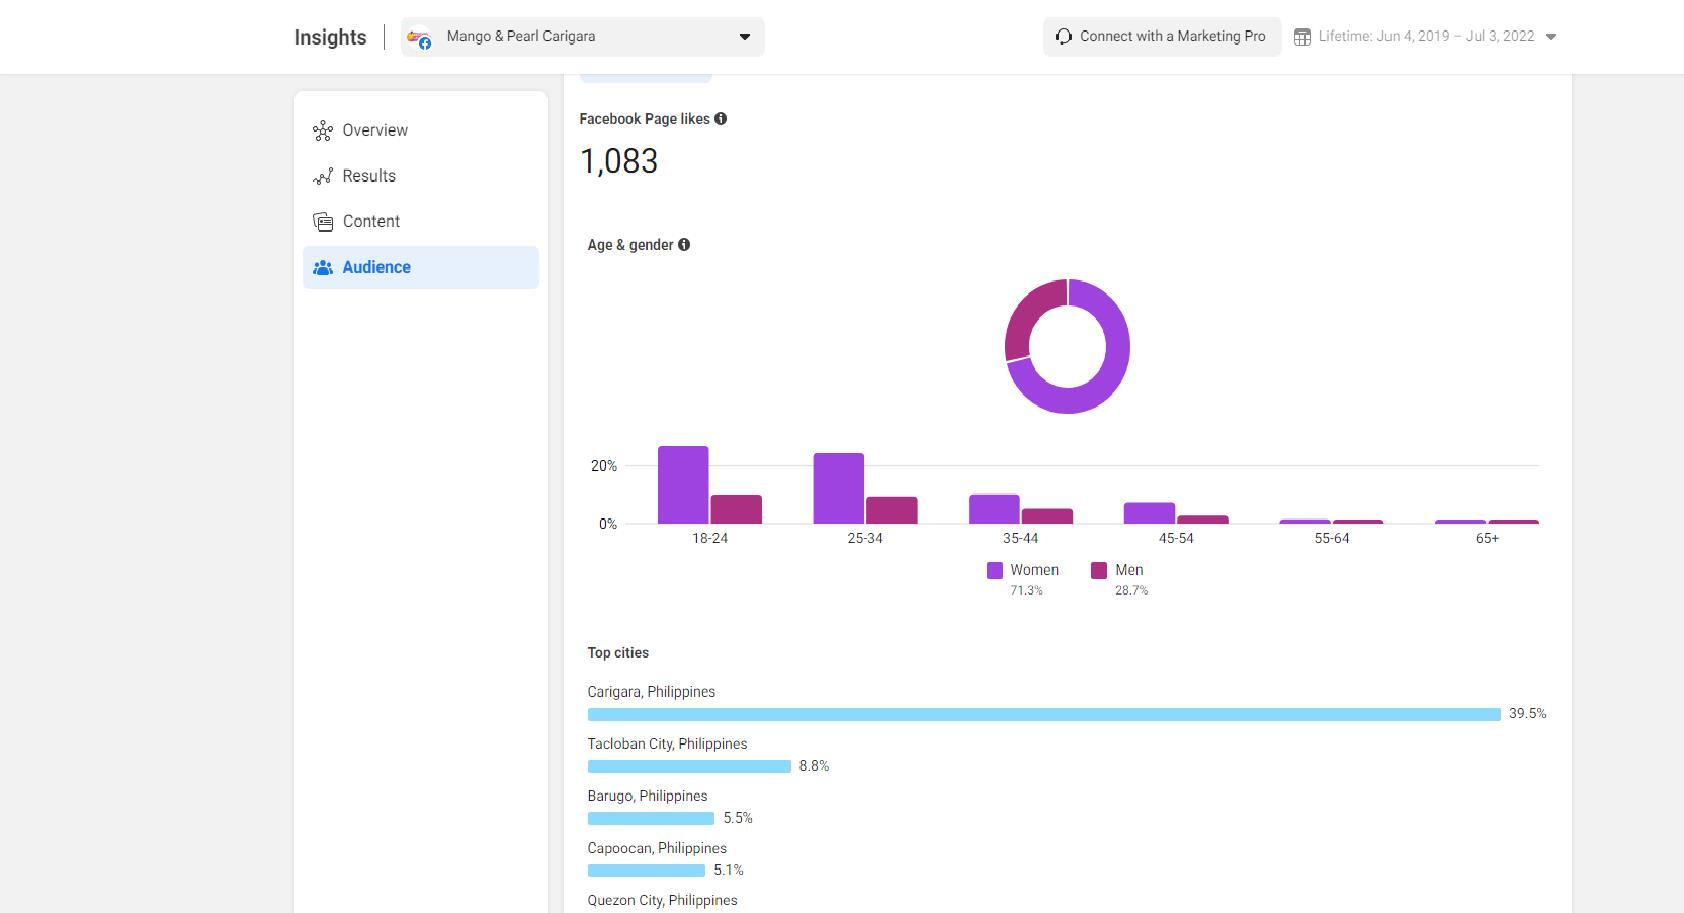1684x913 pixels.
Task: Click the 8.8% value for Tacloban City
Action: 814,766
